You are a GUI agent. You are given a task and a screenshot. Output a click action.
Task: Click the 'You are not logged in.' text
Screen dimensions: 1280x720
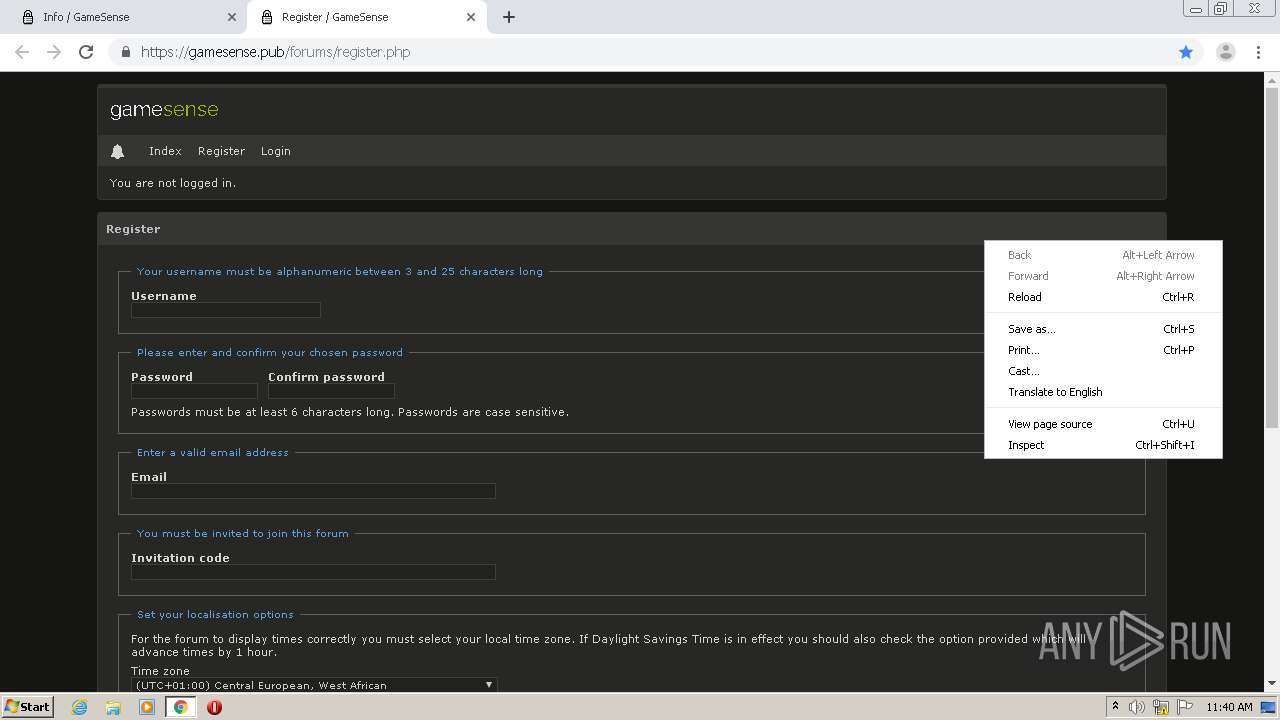[173, 183]
